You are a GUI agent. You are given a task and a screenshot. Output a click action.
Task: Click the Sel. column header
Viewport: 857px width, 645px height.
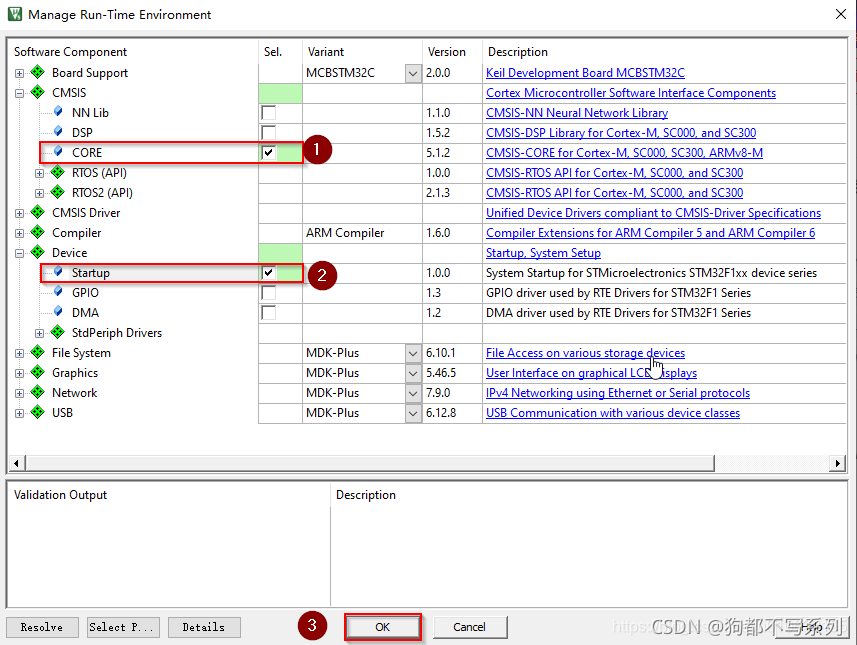click(273, 51)
